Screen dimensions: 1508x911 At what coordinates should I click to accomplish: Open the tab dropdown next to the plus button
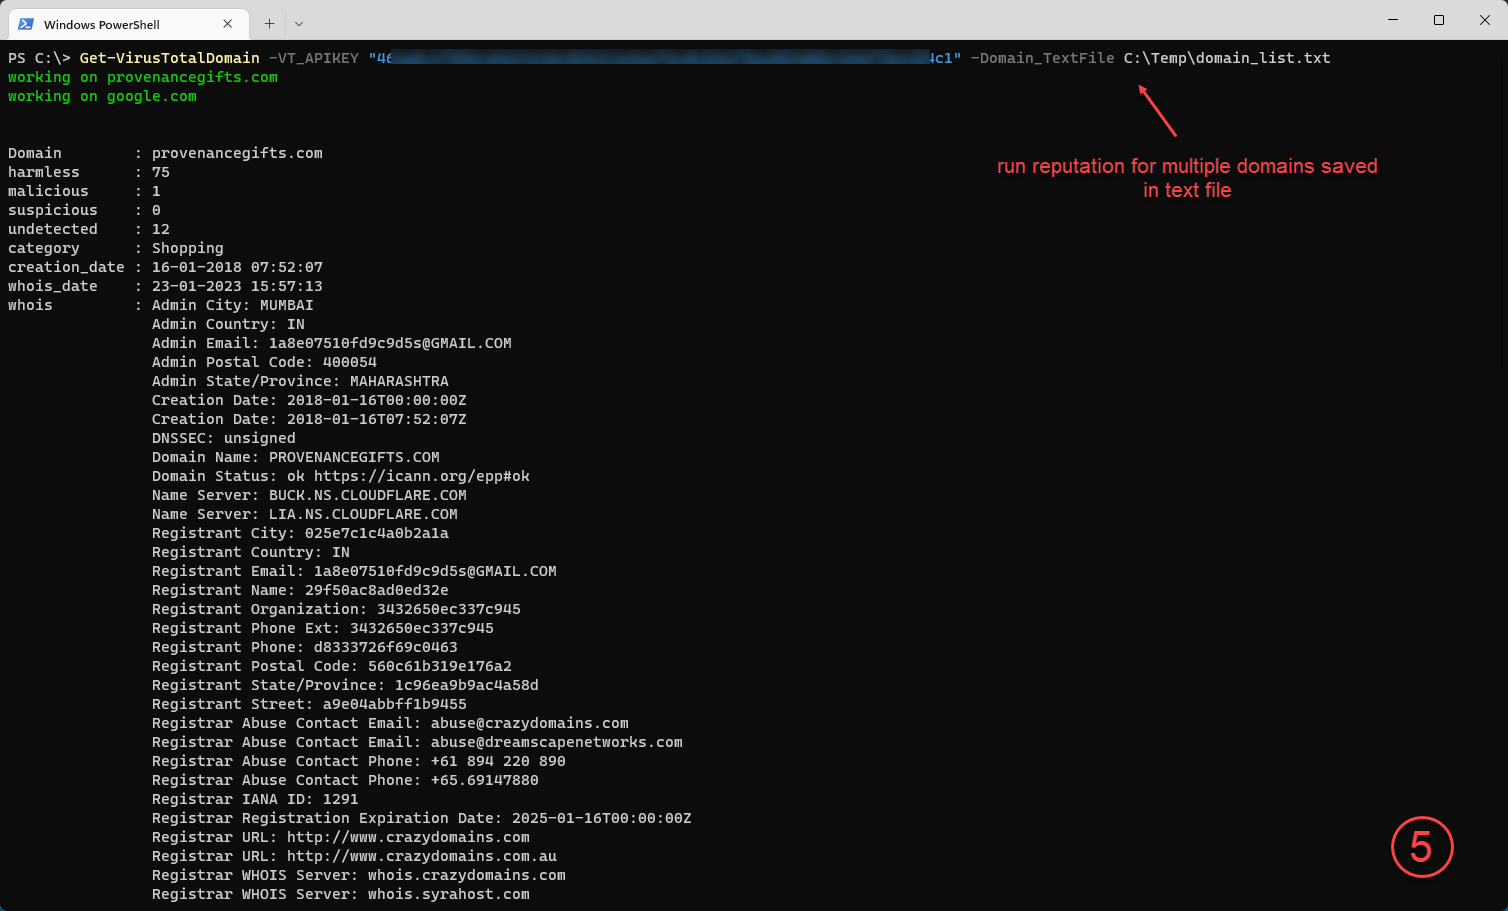pyautogui.click(x=300, y=23)
